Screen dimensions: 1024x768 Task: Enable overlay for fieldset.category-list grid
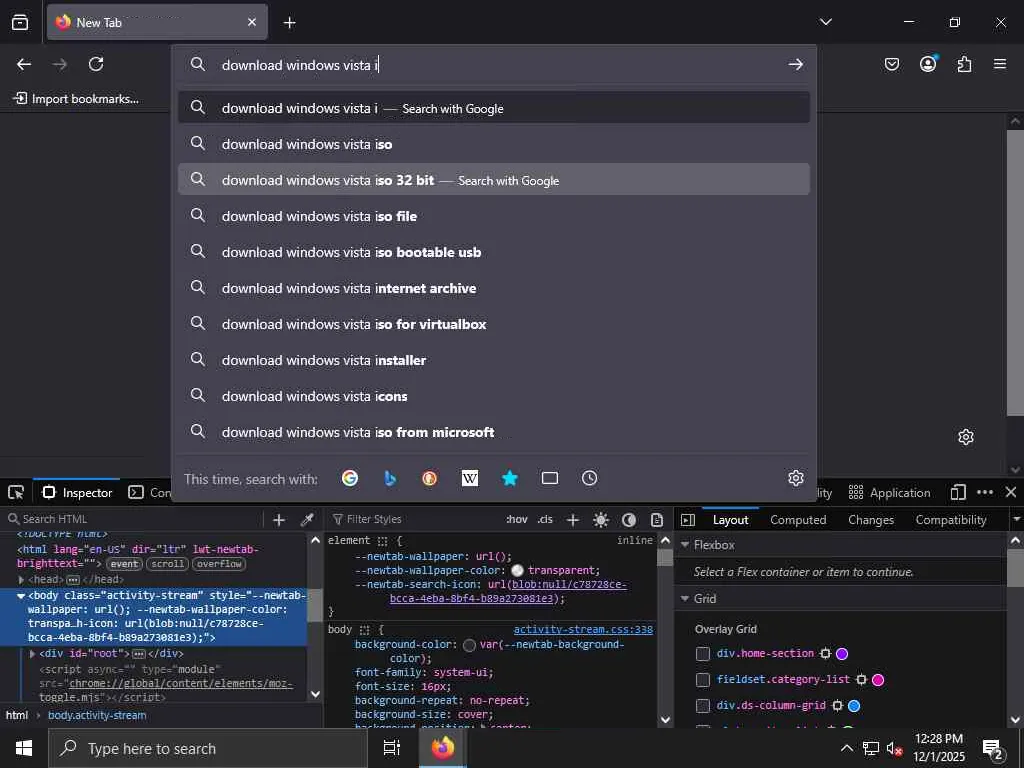tap(703, 680)
